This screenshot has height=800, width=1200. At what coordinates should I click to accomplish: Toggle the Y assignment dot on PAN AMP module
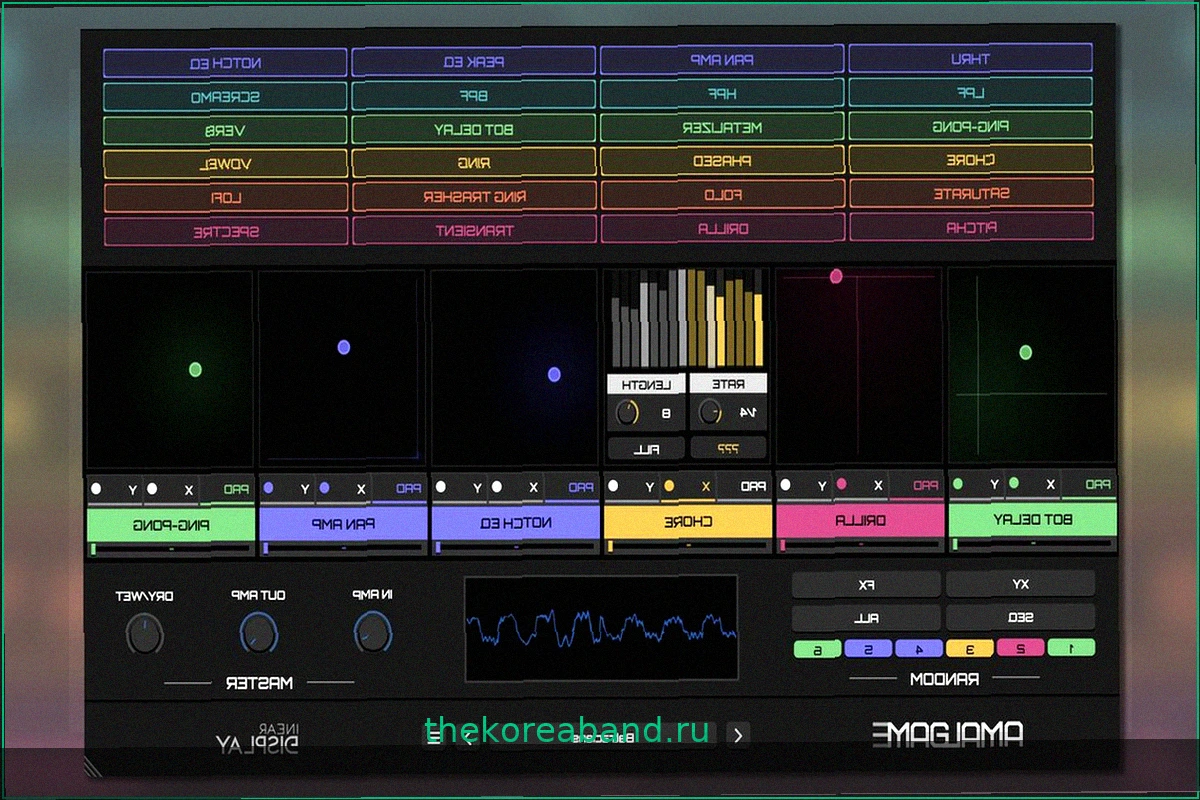point(267,488)
